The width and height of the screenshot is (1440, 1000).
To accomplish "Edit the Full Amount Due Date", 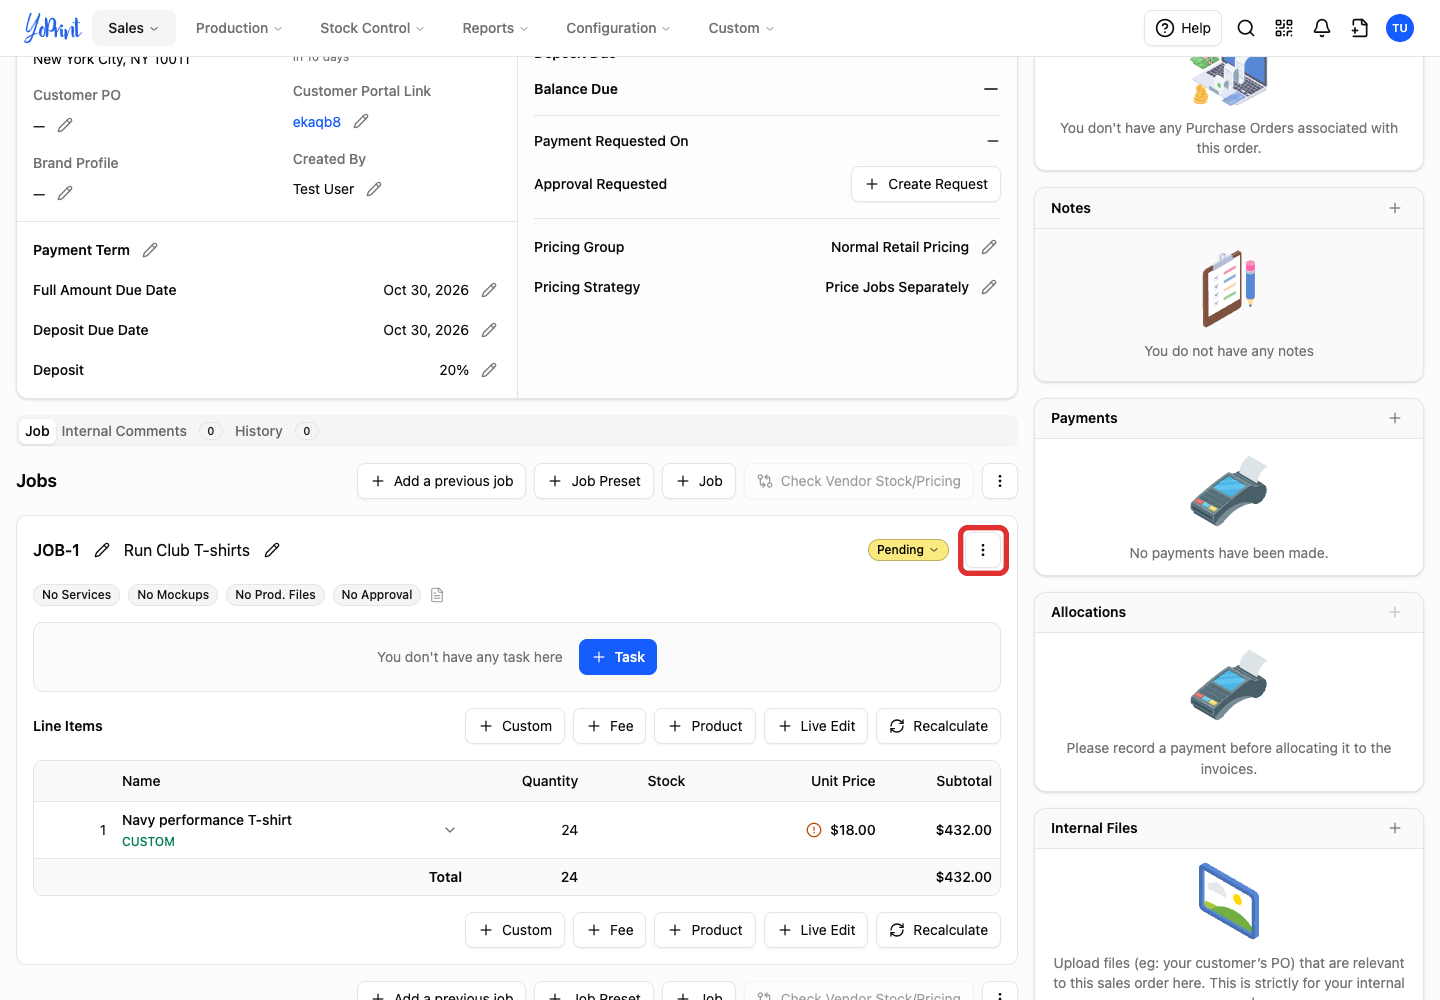I will point(489,290).
